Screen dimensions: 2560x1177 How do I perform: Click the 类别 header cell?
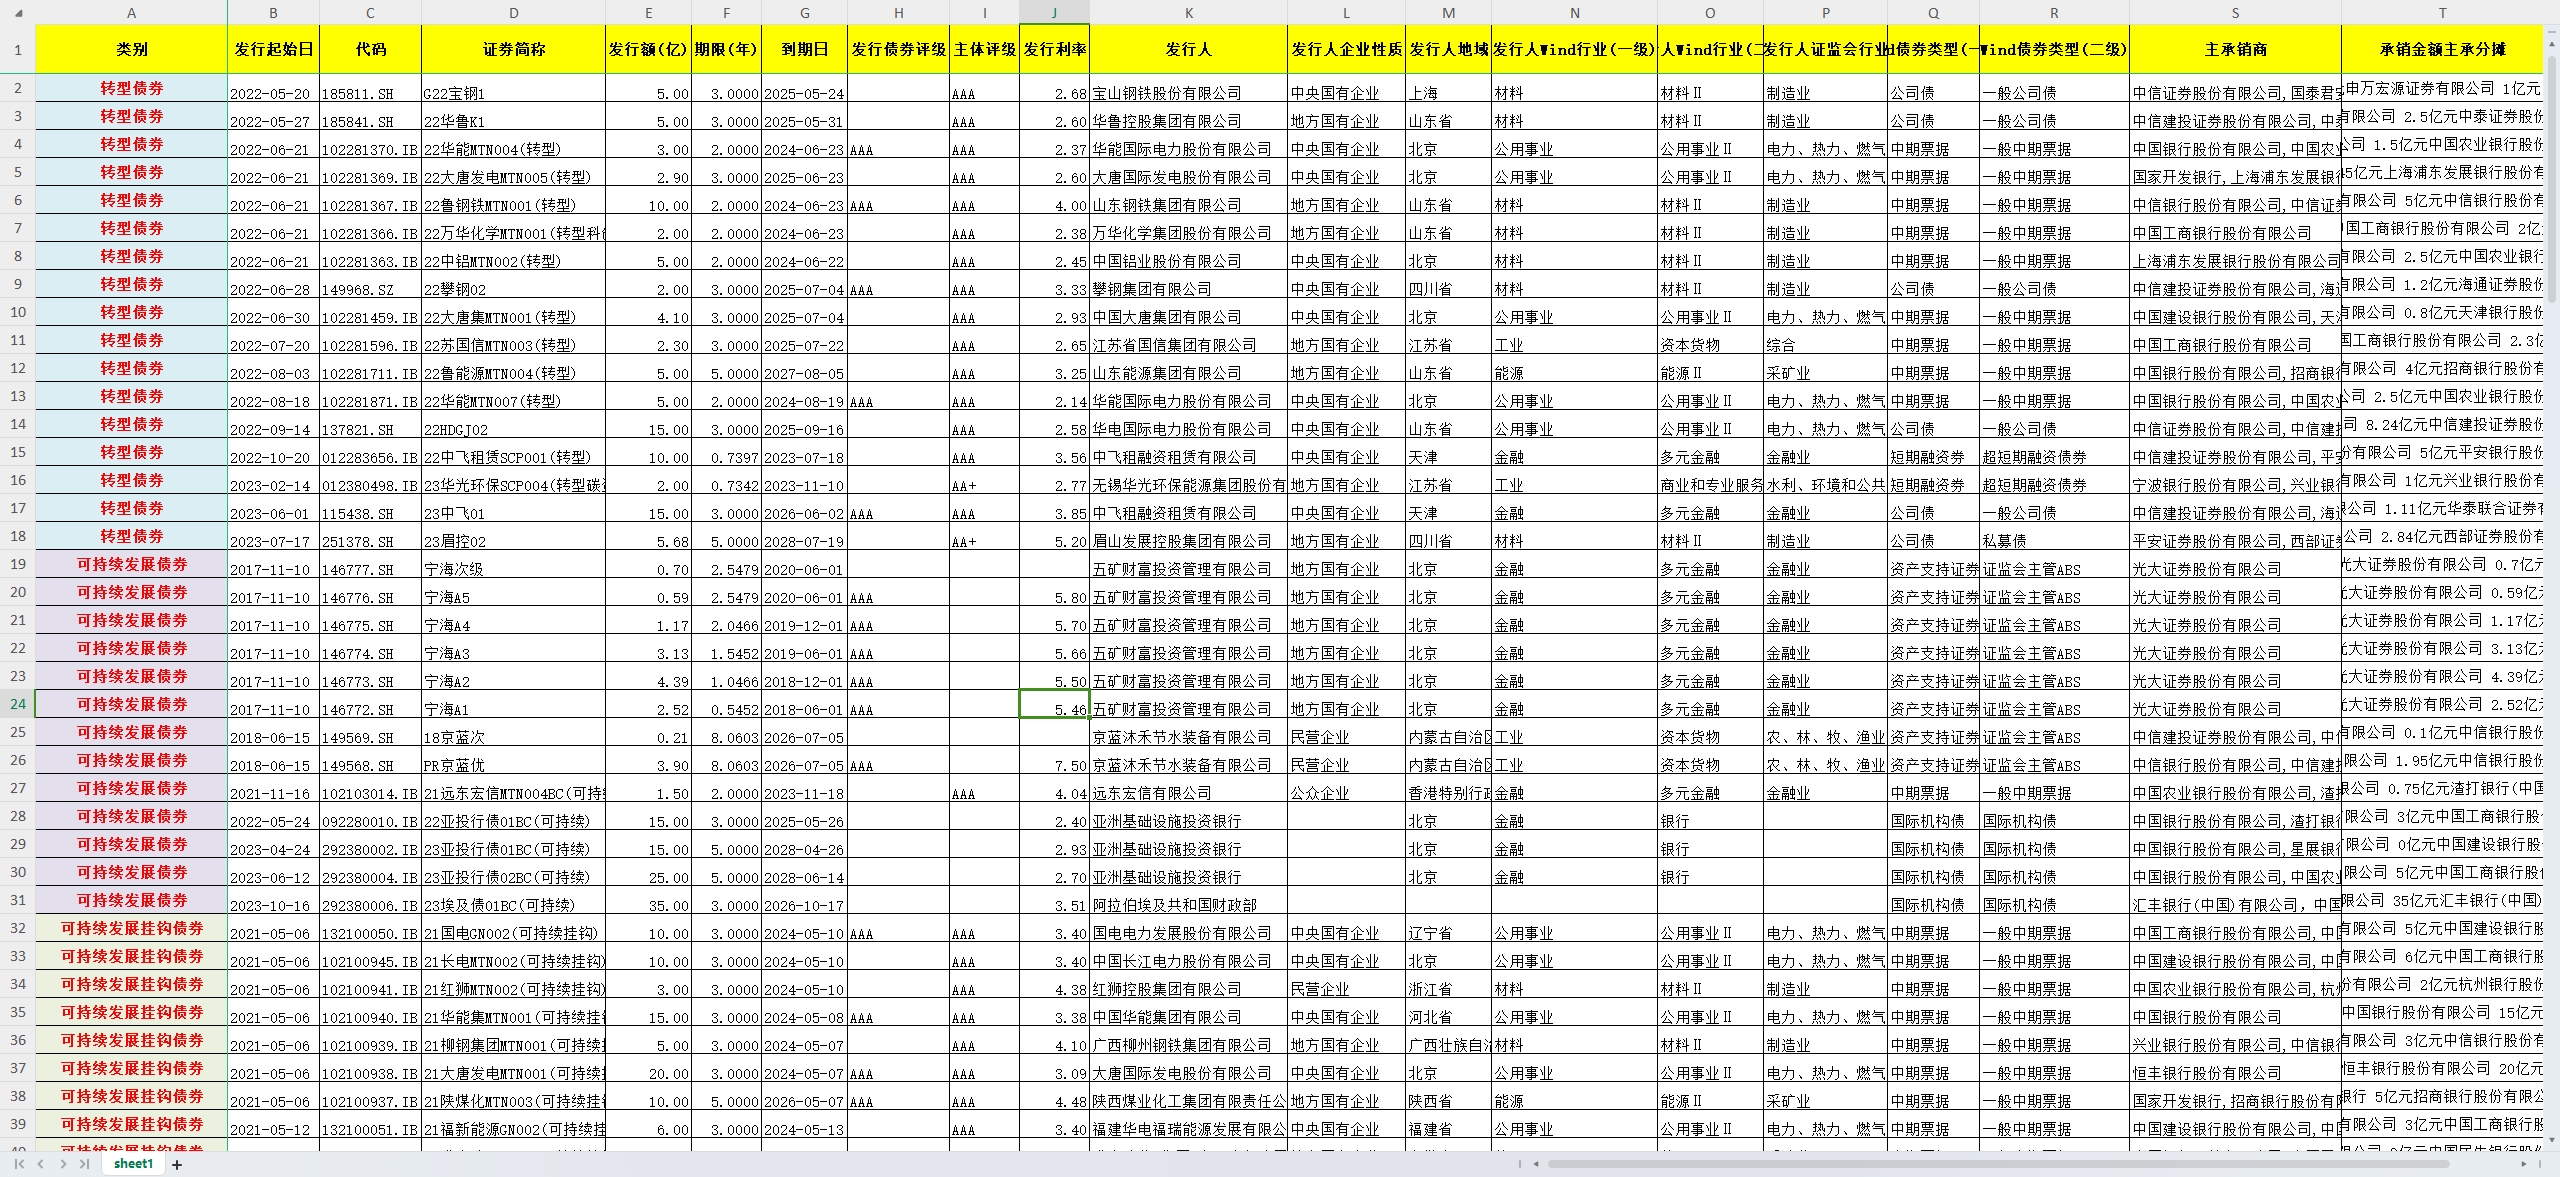point(131,49)
